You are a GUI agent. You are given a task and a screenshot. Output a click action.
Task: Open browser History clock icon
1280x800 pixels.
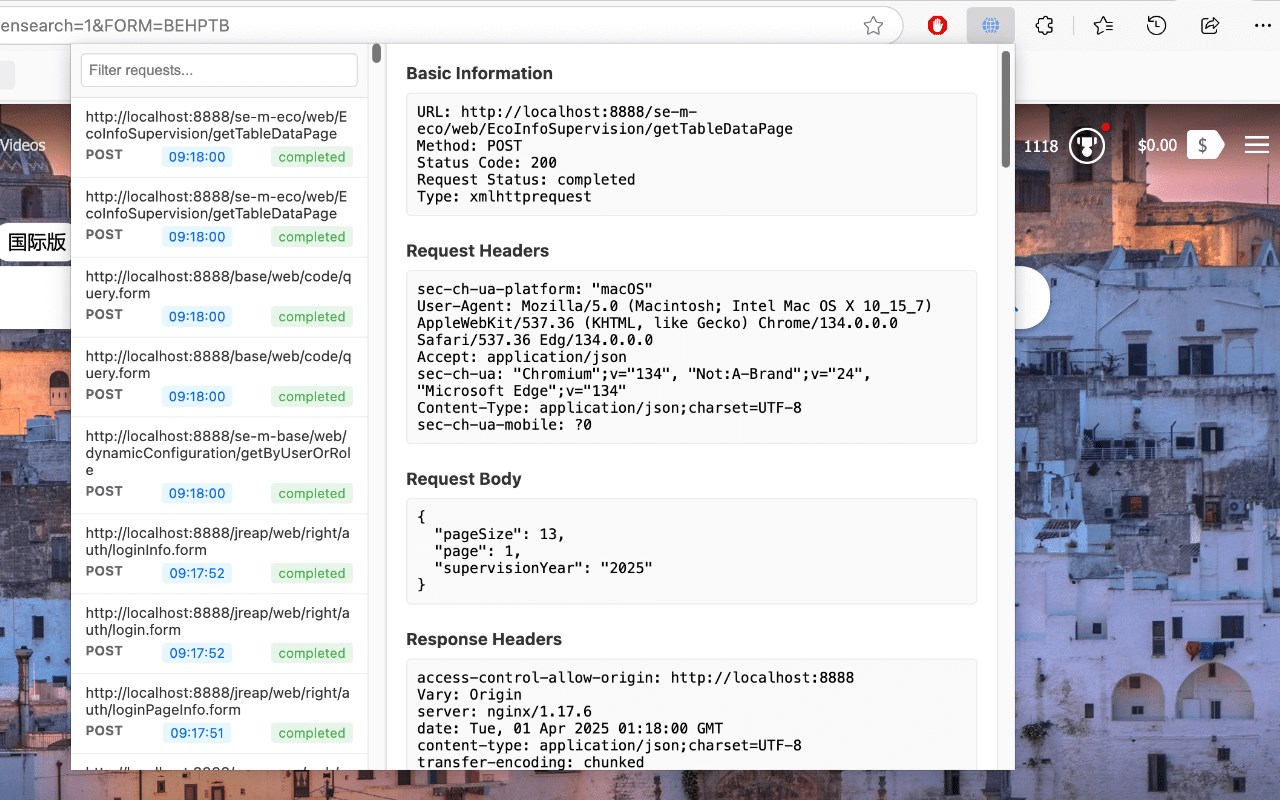(1156, 26)
